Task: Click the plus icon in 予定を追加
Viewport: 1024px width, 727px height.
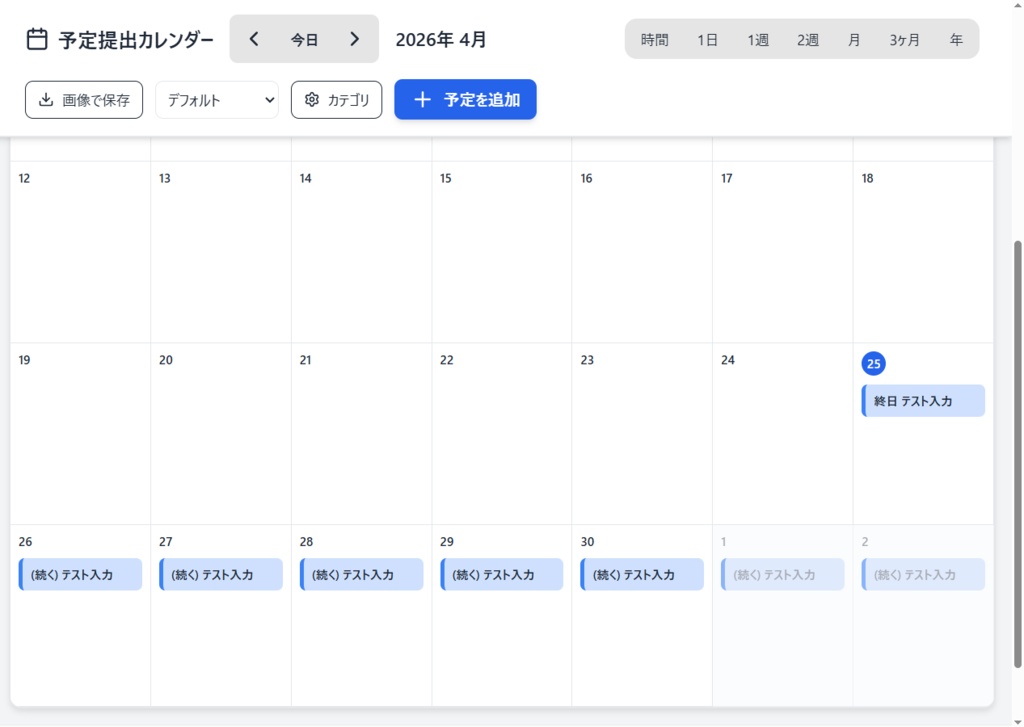Action: [x=422, y=100]
